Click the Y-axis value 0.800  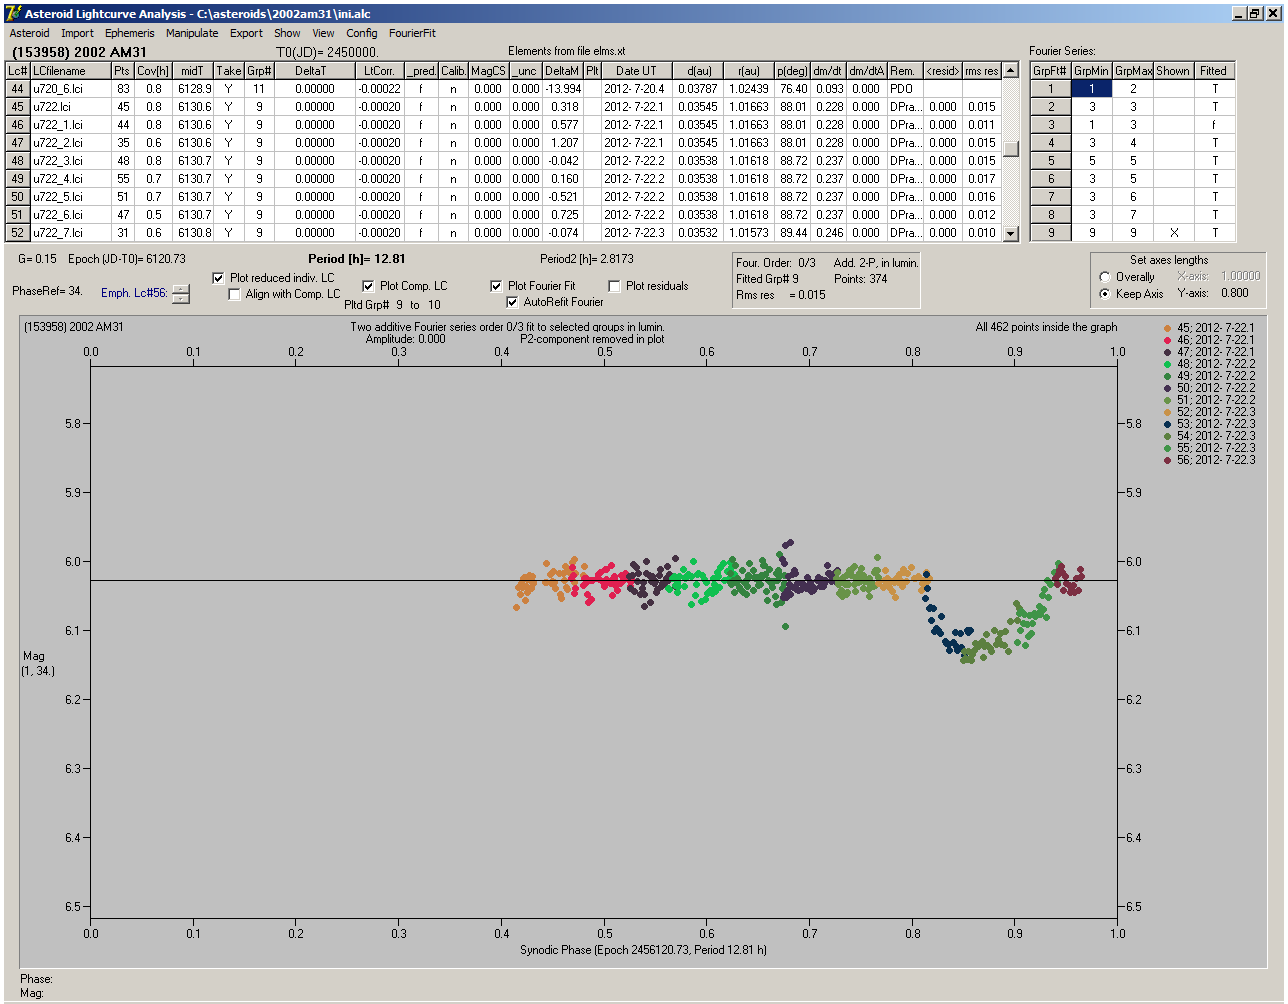coord(1234,293)
